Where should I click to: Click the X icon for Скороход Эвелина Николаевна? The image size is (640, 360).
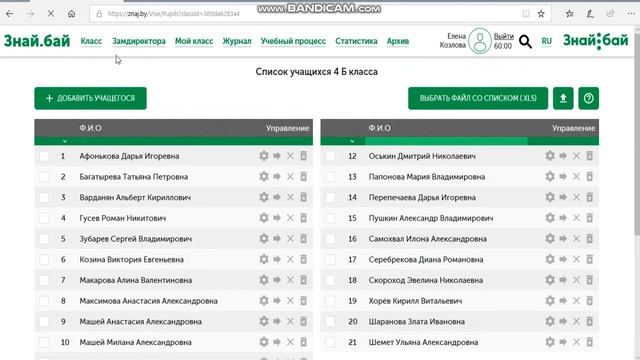(576, 280)
